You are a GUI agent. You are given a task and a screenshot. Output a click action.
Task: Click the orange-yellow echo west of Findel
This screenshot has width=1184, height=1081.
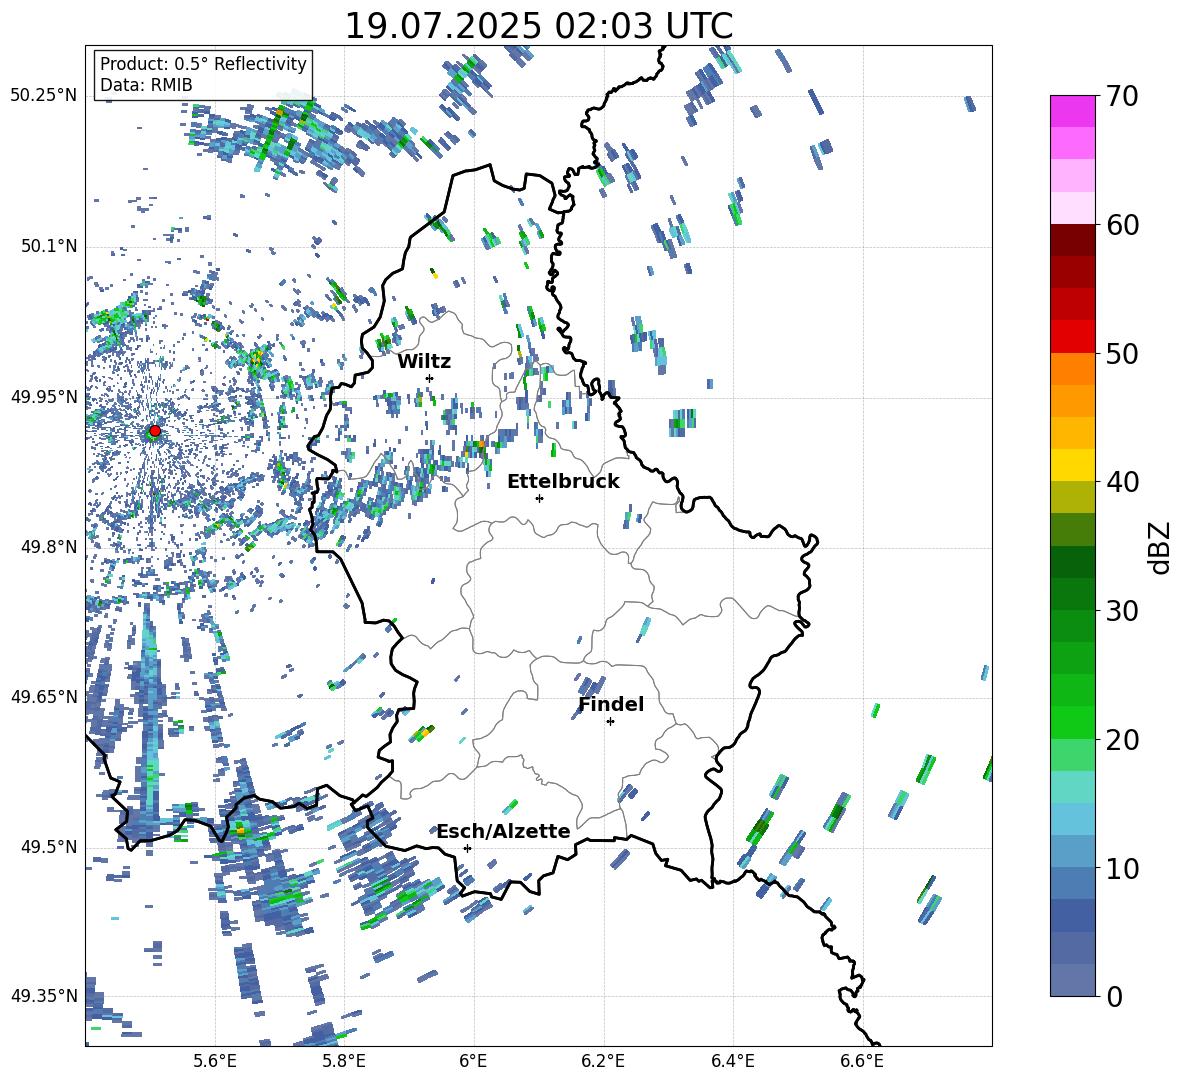tap(425, 731)
